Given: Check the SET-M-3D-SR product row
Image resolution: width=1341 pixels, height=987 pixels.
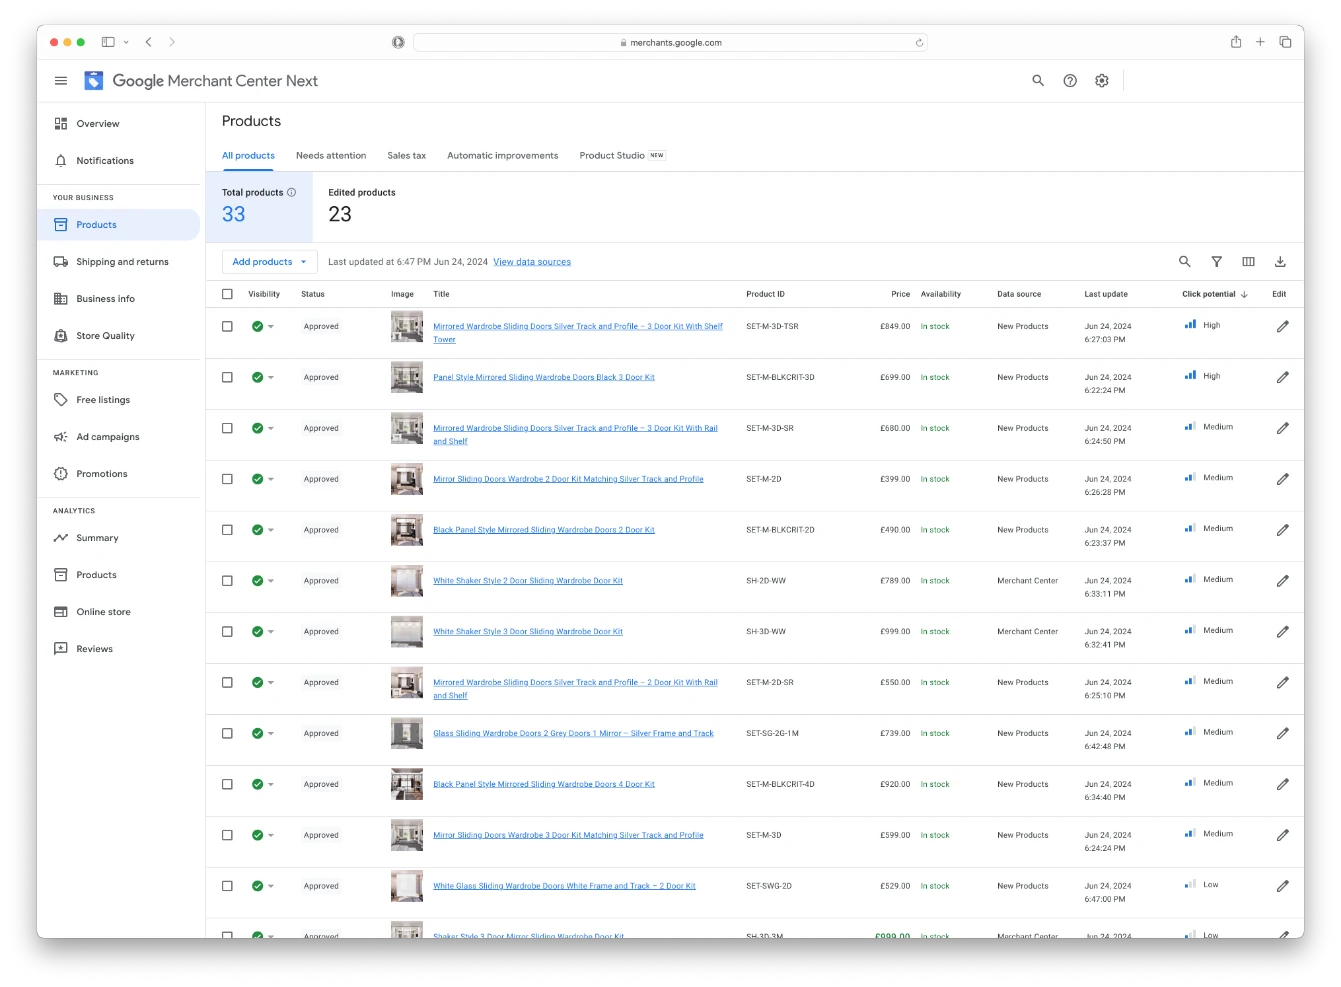Looking at the screenshot, I should click(x=227, y=428).
